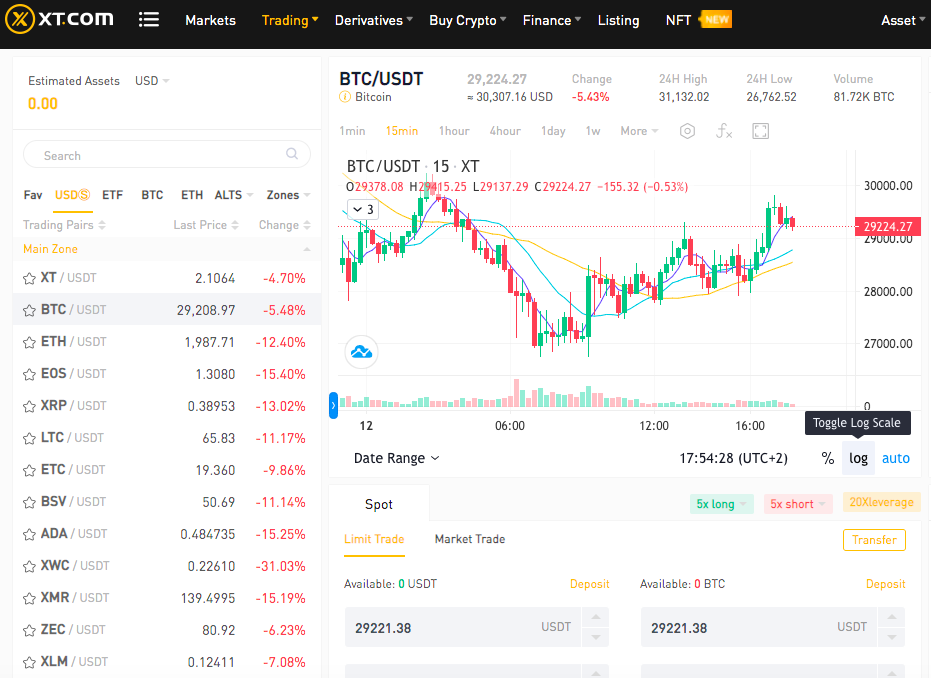Click the blue cloud chart icon
931x678 pixels.
[x=362, y=352]
